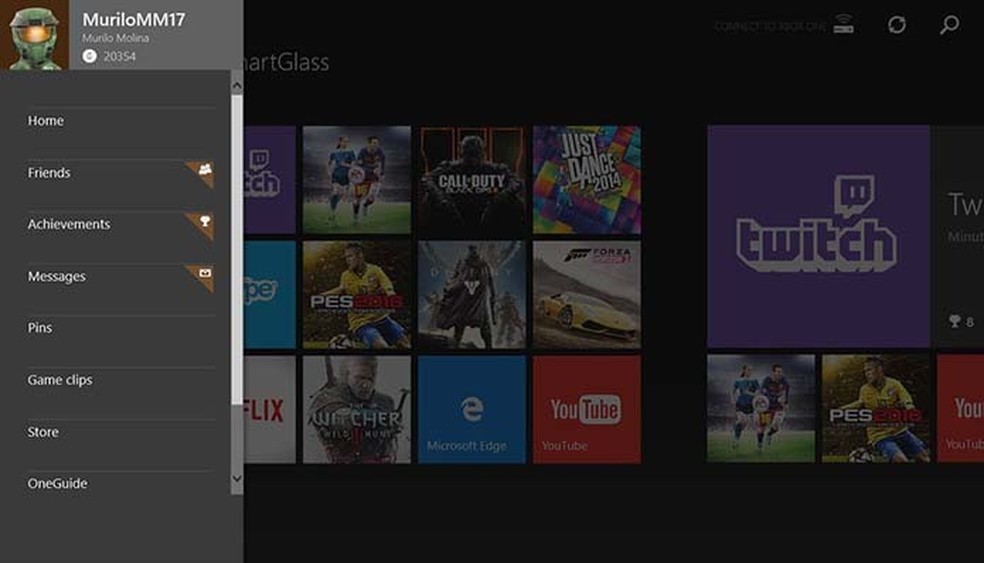Open the Friends people icon badge
The height and width of the screenshot is (563, 984).
pos(205,169)
